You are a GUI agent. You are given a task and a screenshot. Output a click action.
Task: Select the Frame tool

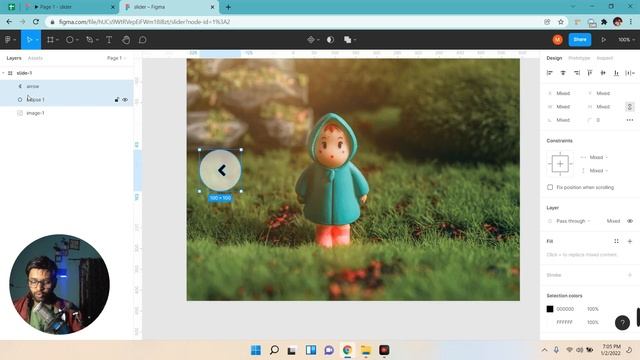click(x=50, y=40)
